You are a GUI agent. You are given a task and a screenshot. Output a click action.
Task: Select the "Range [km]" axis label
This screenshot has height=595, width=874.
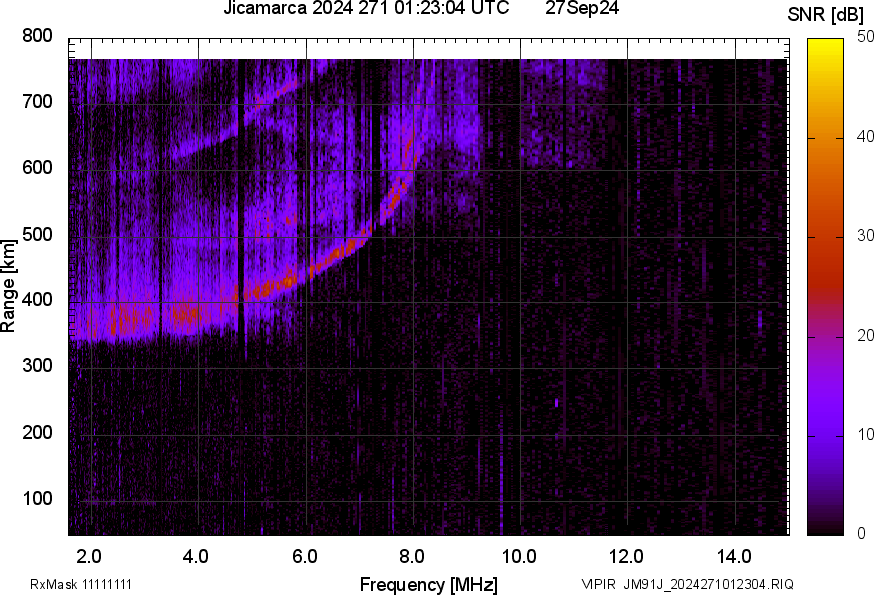[x=10, y=286]
